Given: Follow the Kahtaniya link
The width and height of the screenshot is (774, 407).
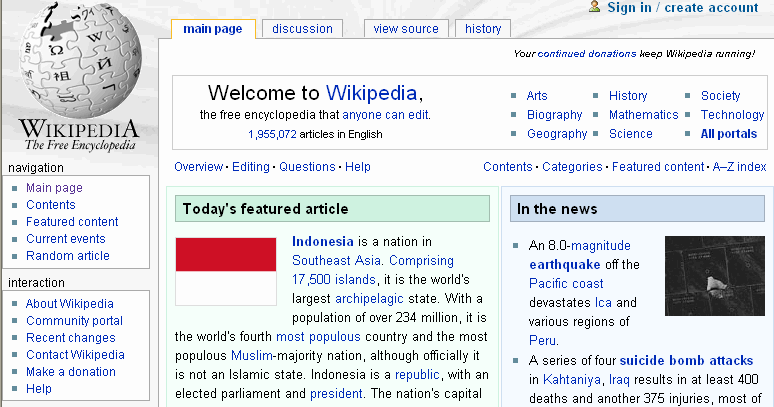Looking at the screenshot, I should (x=572, y=380).
